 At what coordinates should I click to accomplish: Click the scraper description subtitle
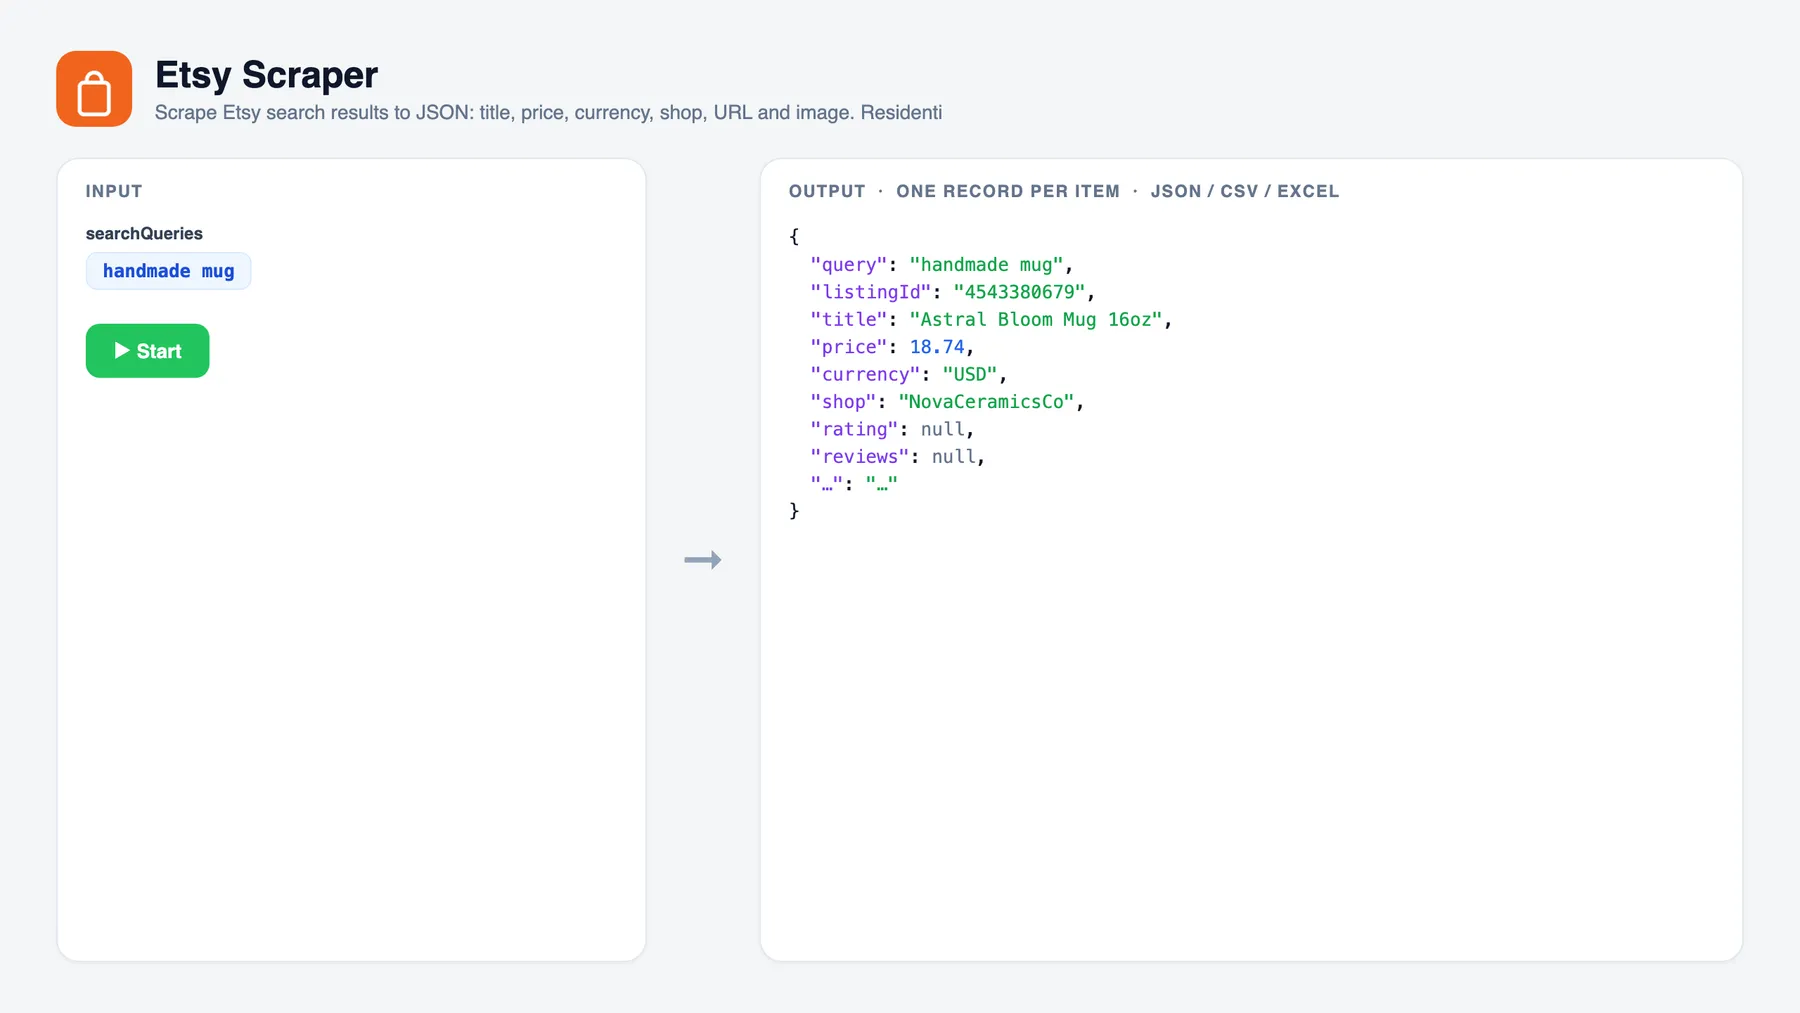pos(548,112)
